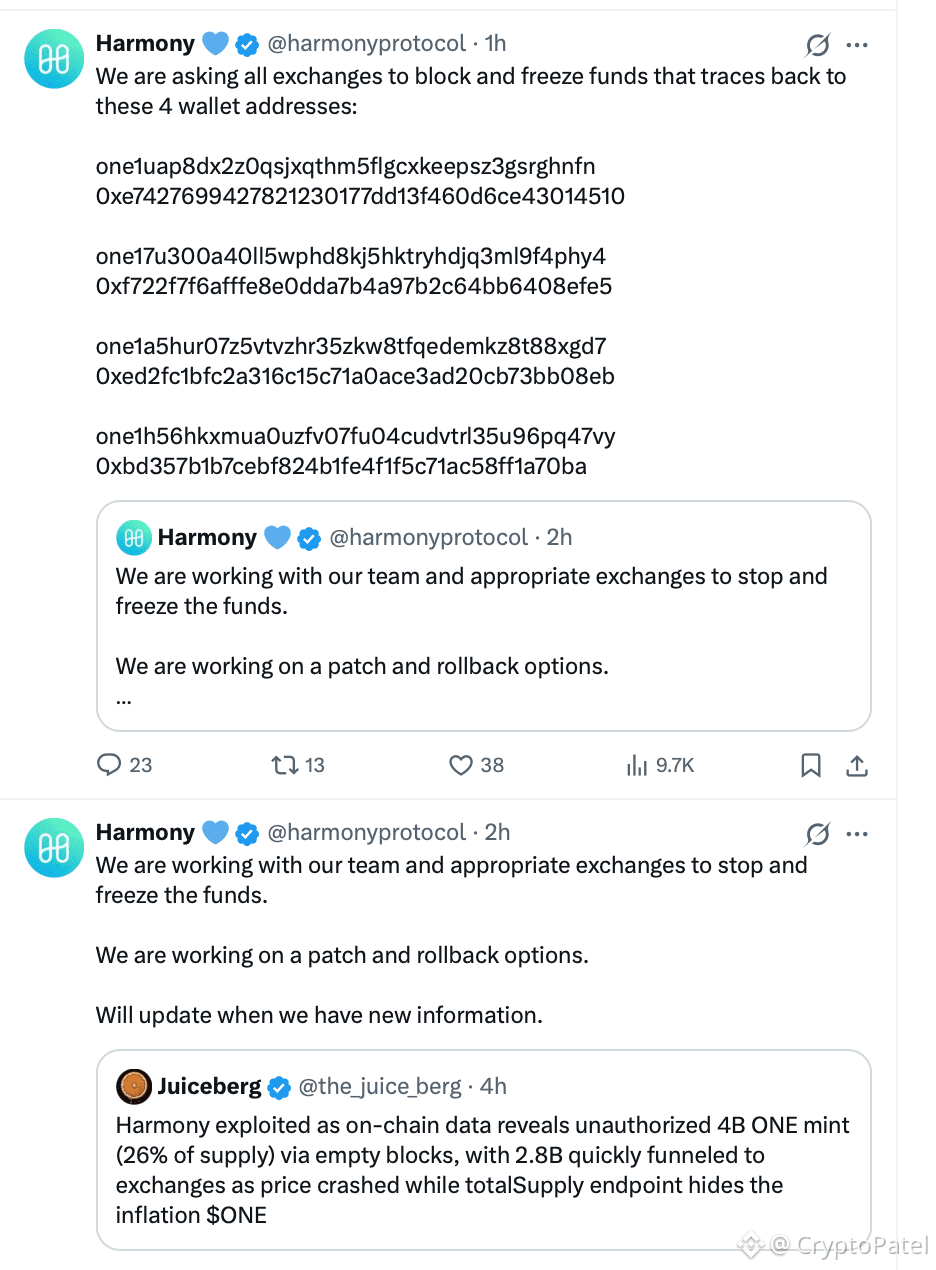Bookmark the wallet addresses tweet

point(811,766)
